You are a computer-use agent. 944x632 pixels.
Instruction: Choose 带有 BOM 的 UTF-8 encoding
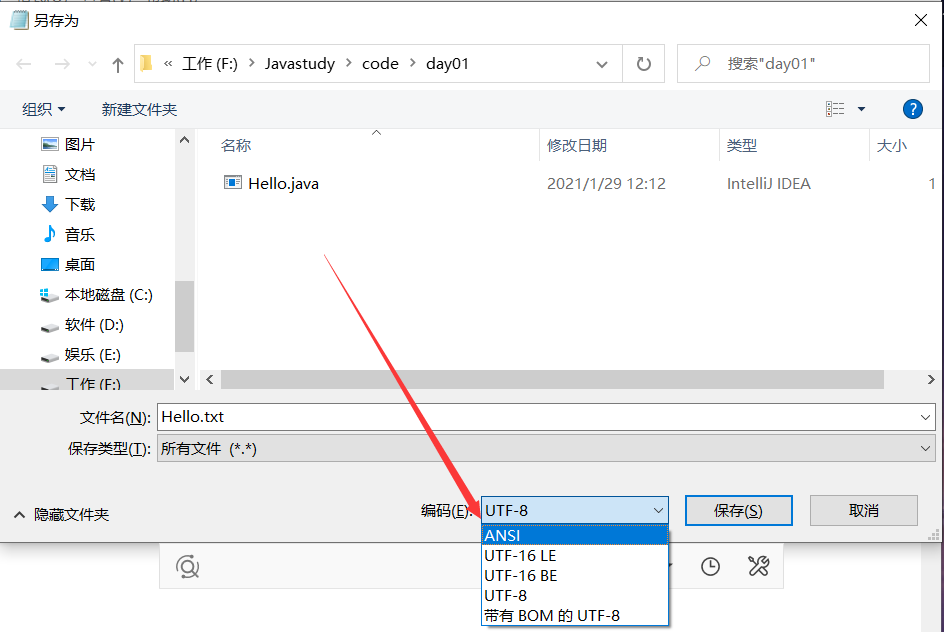pyautogui.click(x=575, y=616)
